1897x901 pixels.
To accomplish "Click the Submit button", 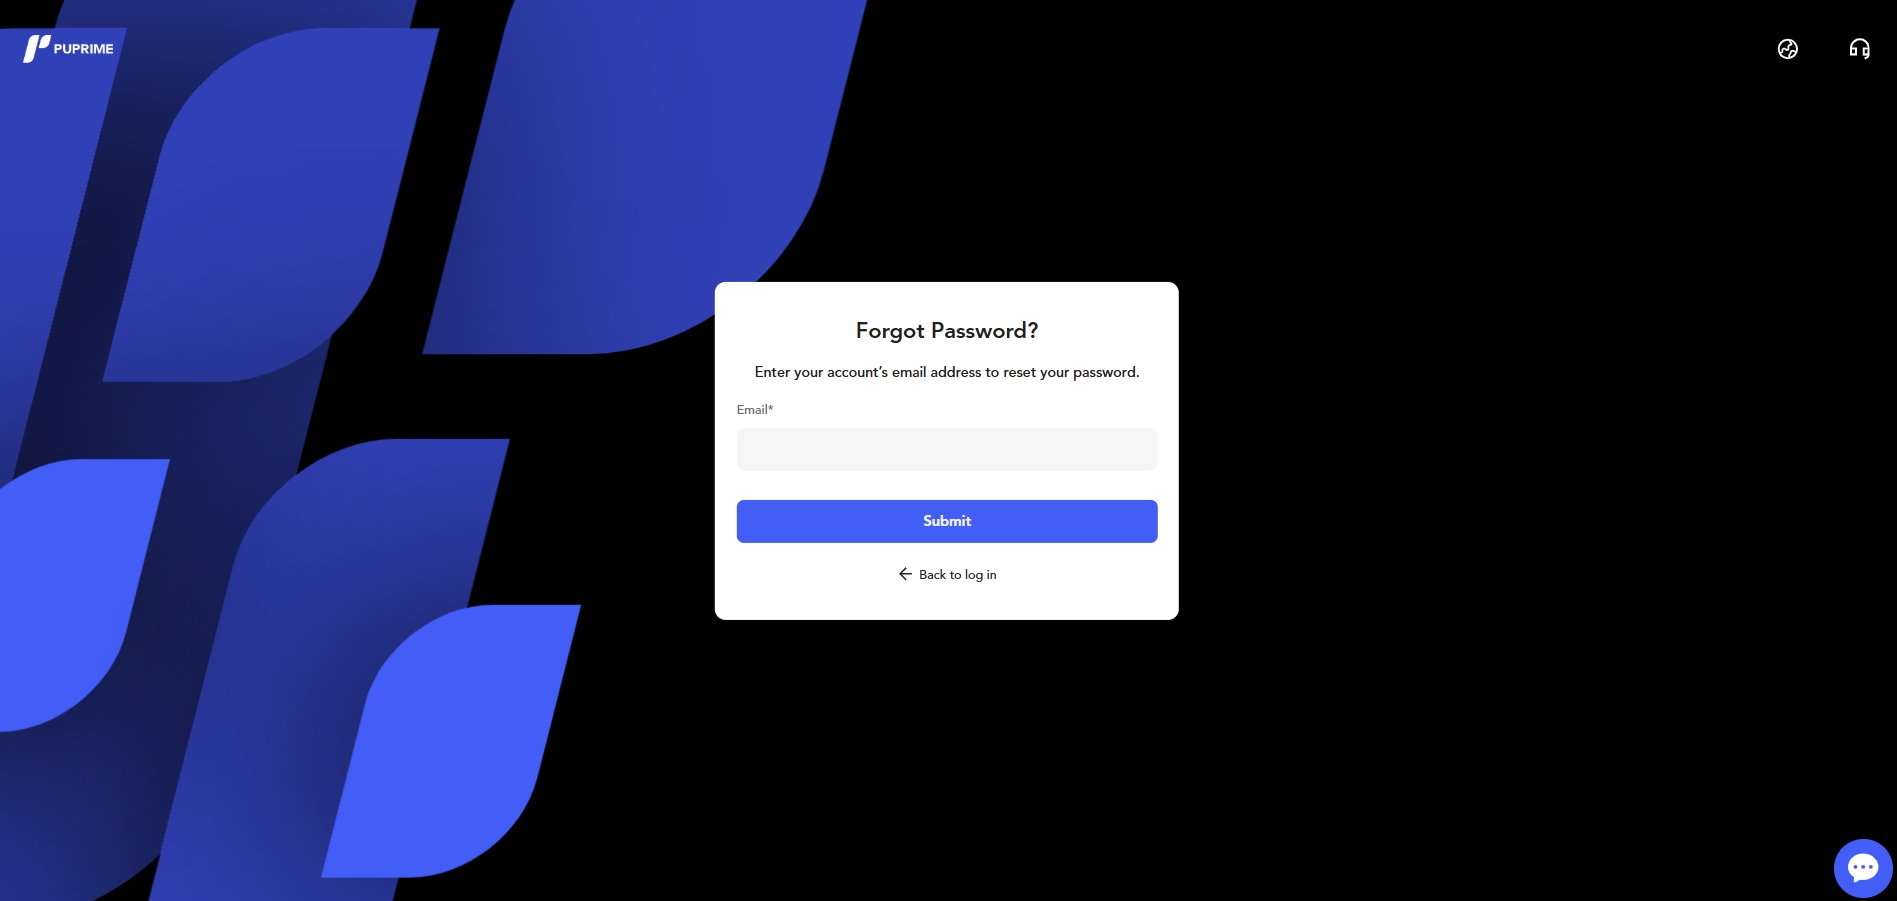I will (947, 521).
